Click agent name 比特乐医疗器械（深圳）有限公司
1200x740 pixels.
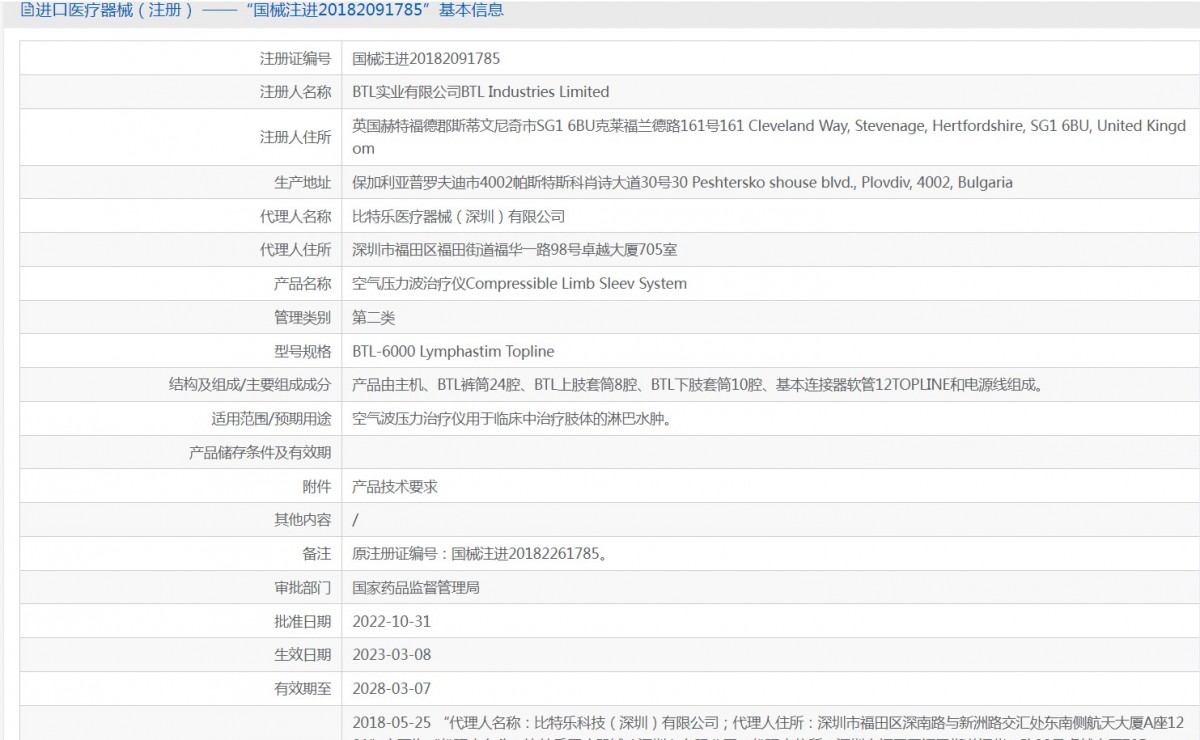[459, 216]
